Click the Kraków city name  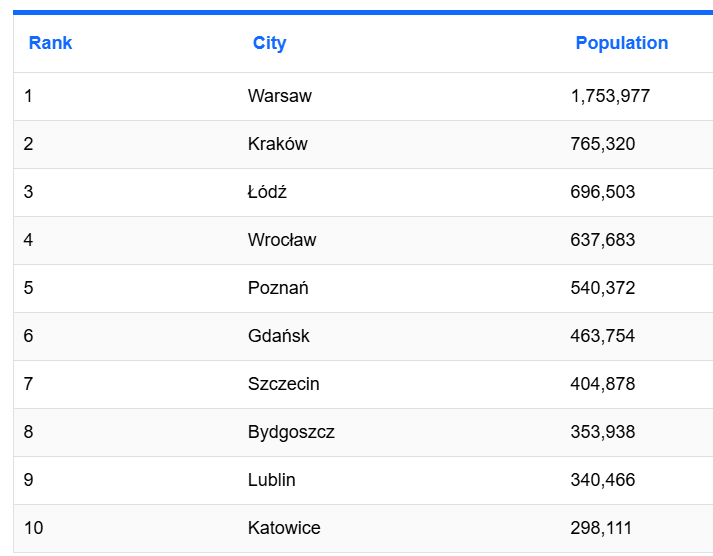pyautogui.click(x=278, y=144)
